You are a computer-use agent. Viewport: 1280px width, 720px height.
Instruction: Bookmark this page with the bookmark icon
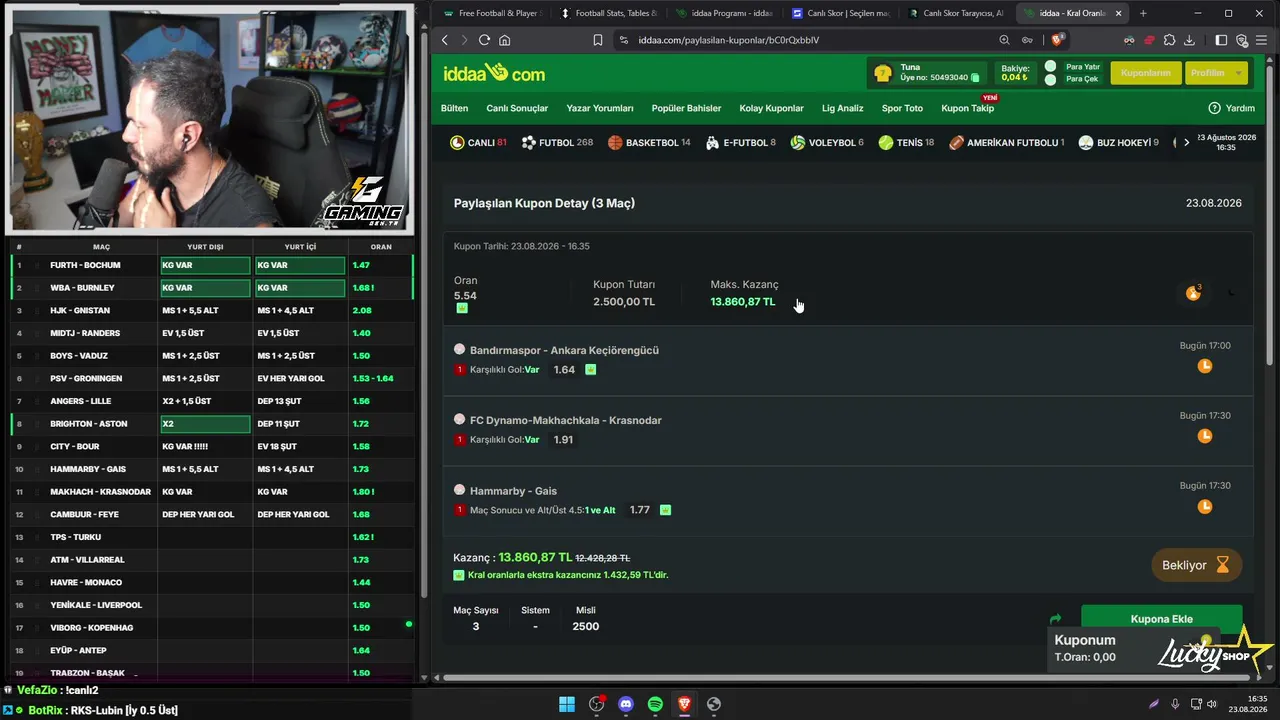pos(597,40)
